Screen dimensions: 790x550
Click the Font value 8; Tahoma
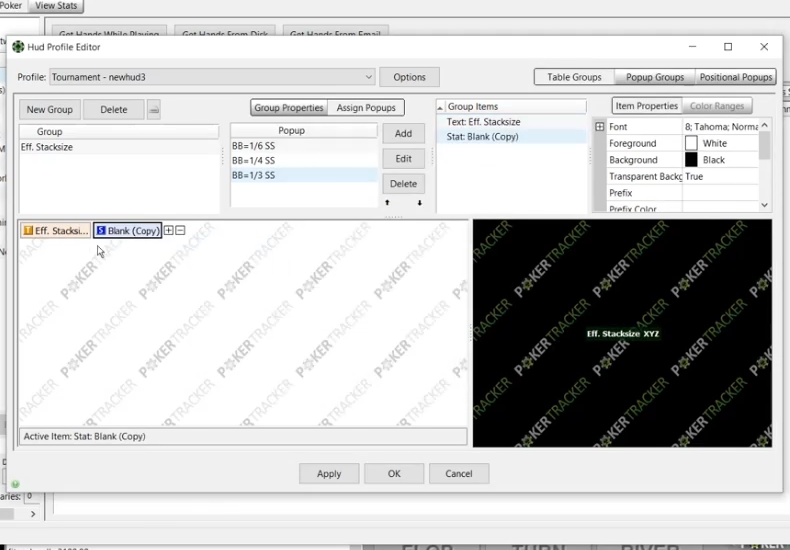(x=720, y=126)
